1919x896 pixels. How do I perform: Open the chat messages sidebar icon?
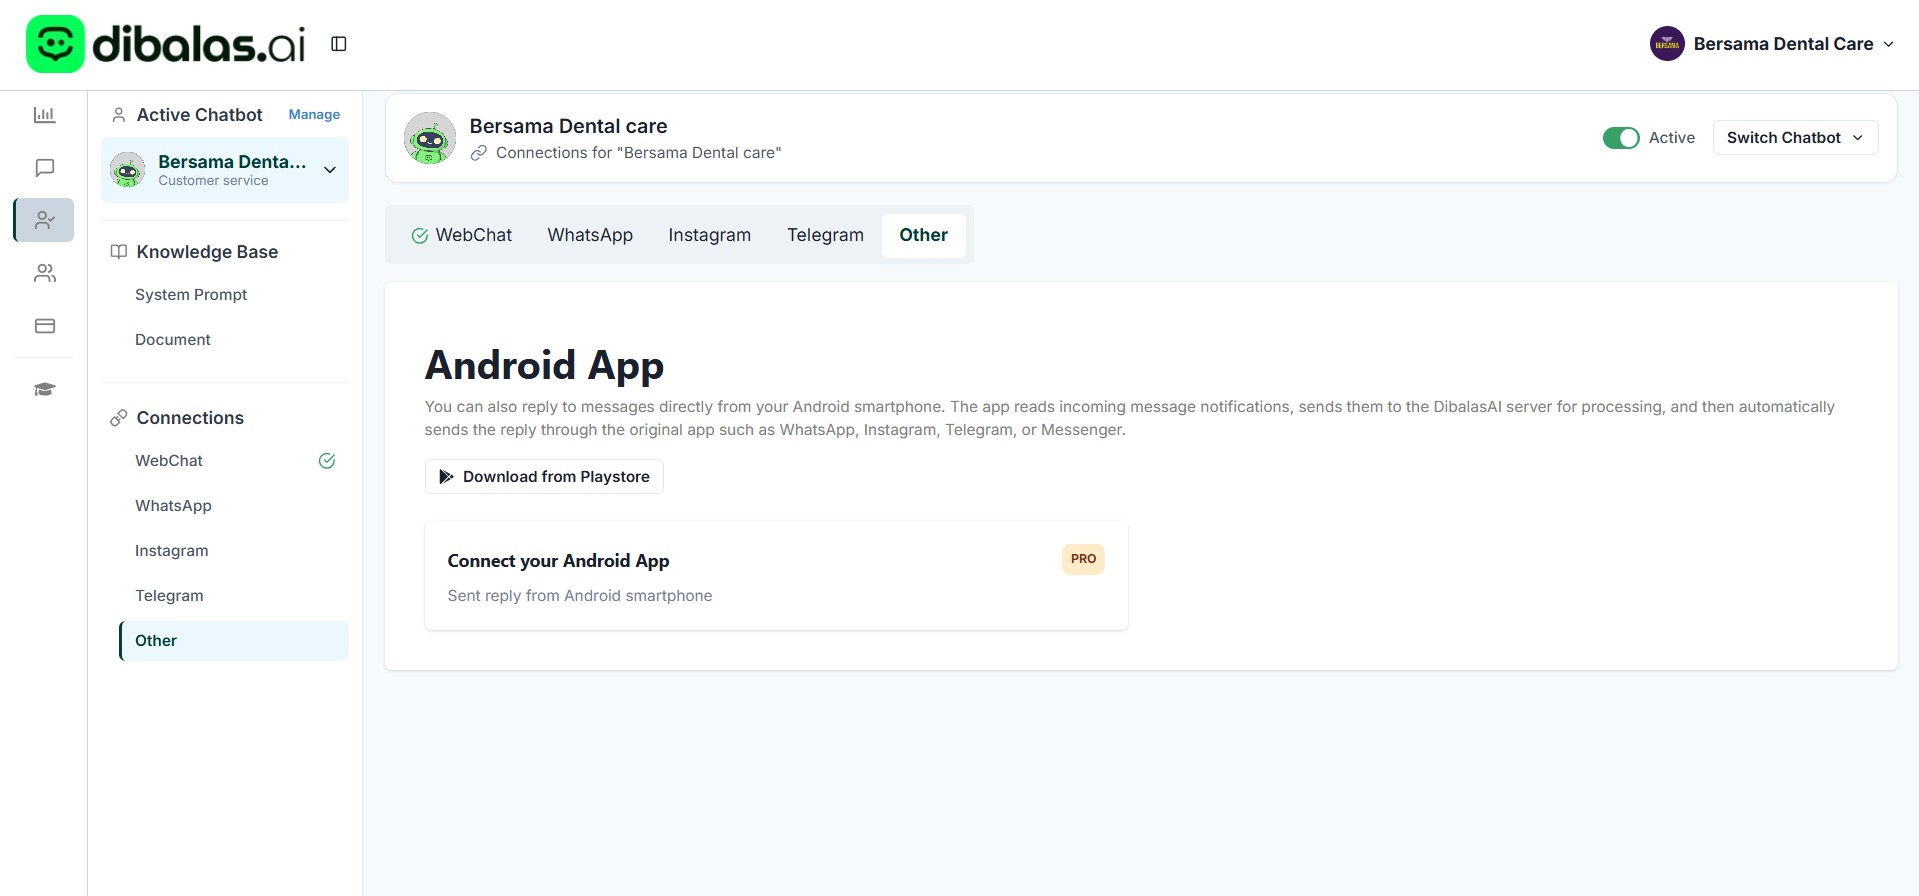click(x=44, y=168)
